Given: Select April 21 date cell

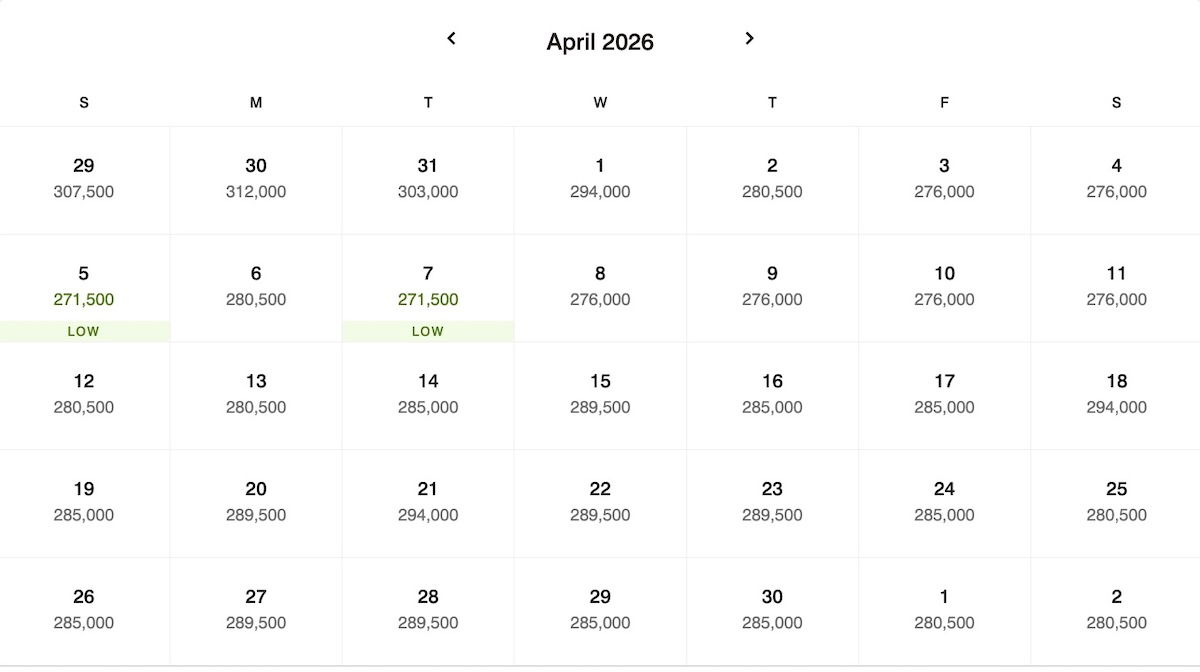Looking at the screenshot, I should tap(428, 503).
